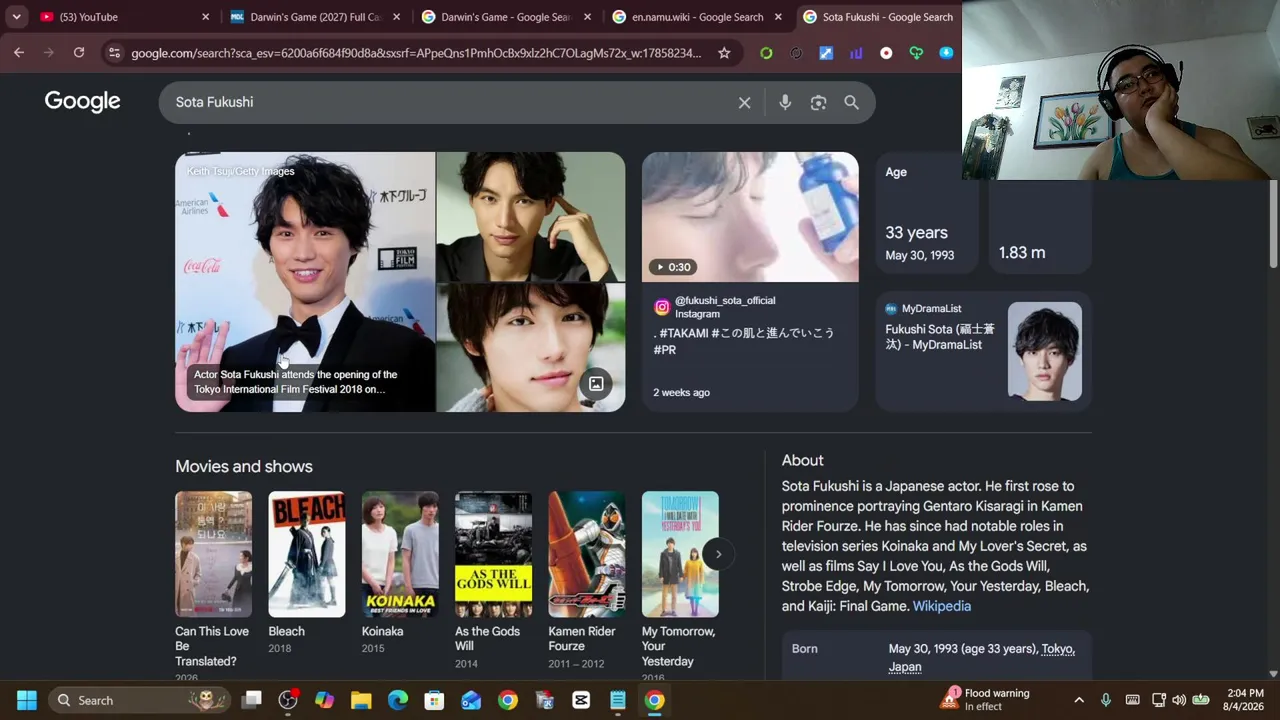Open My Tomorrow, Your Yesterday poster
Viewport: 1280px width, 720px height.
[x=680, y=554]
